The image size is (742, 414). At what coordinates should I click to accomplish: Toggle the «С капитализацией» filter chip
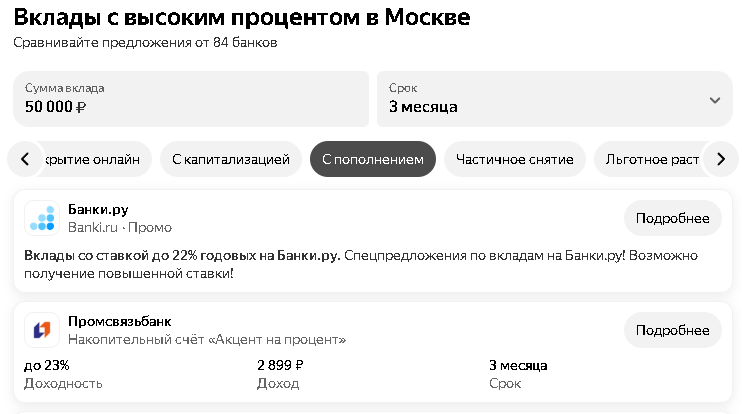click(231, 159)
